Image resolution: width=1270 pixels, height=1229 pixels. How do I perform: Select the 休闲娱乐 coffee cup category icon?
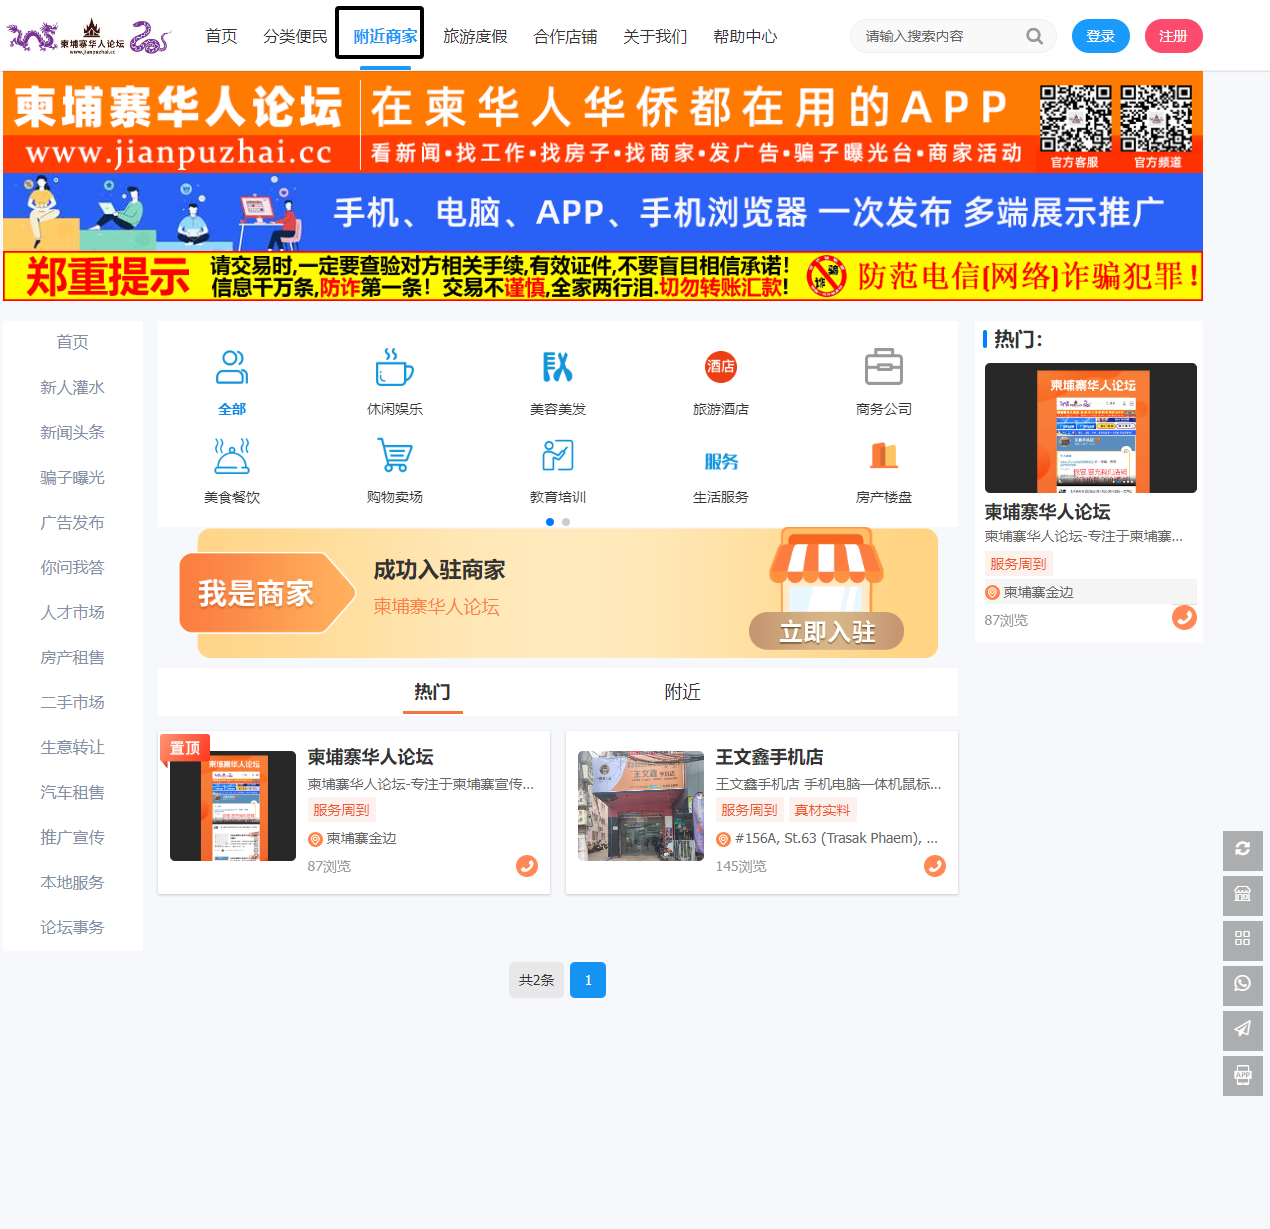(x=394, y=367)
